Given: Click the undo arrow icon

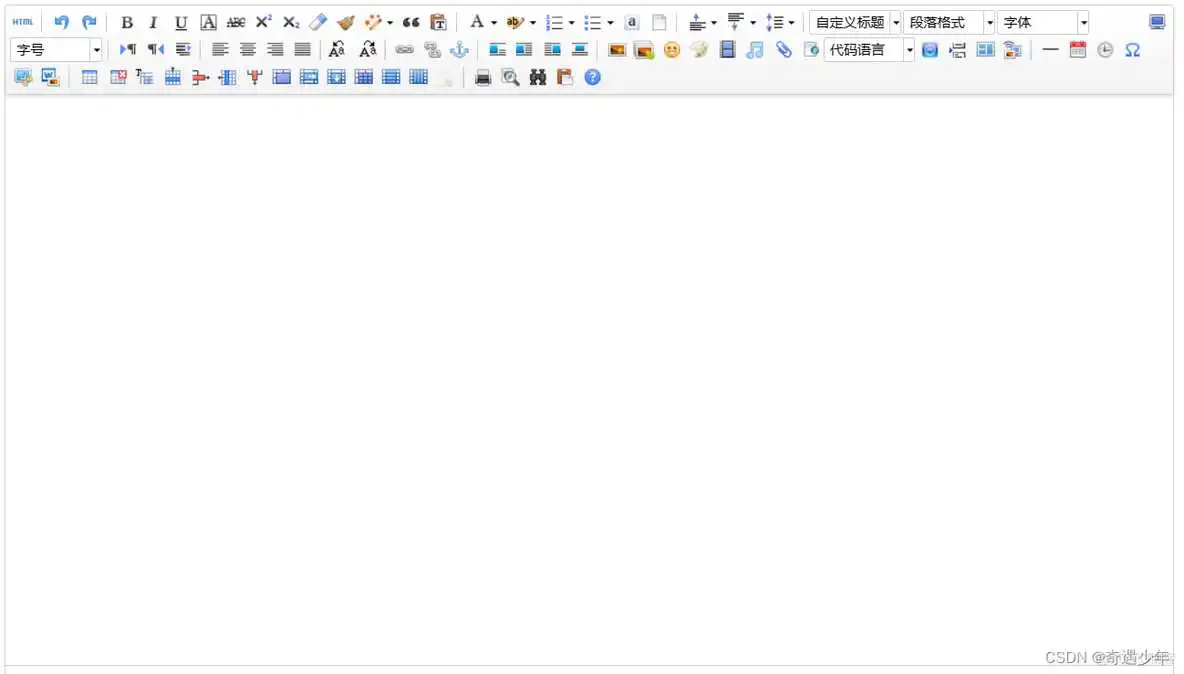Looking at the screenshot, I should (62, 22).
